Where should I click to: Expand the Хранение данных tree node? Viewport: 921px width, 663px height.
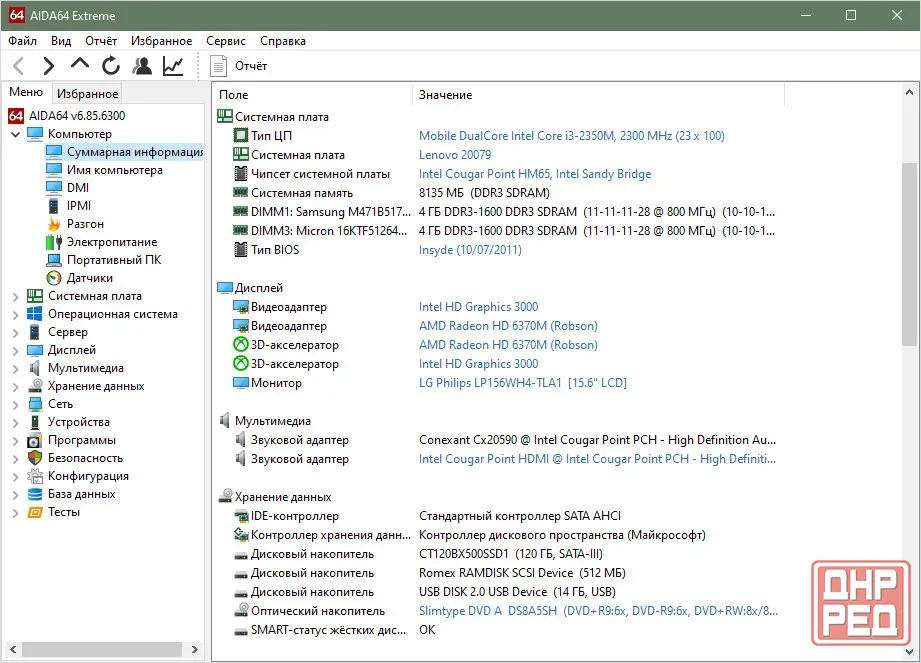tap(15, 386)
